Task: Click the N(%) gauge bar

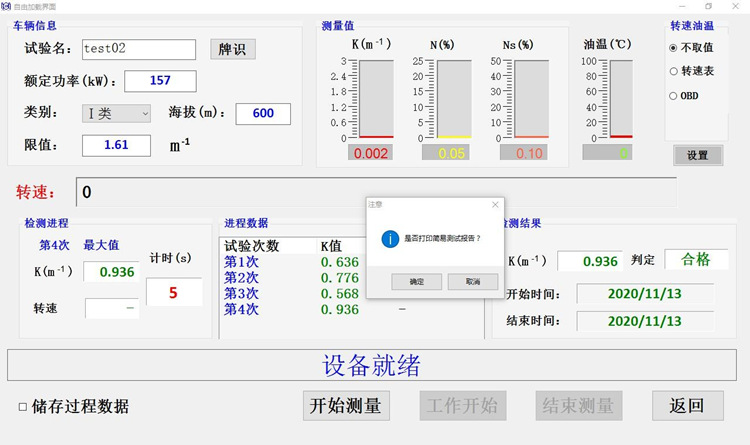Action: [x=454, y=99]
